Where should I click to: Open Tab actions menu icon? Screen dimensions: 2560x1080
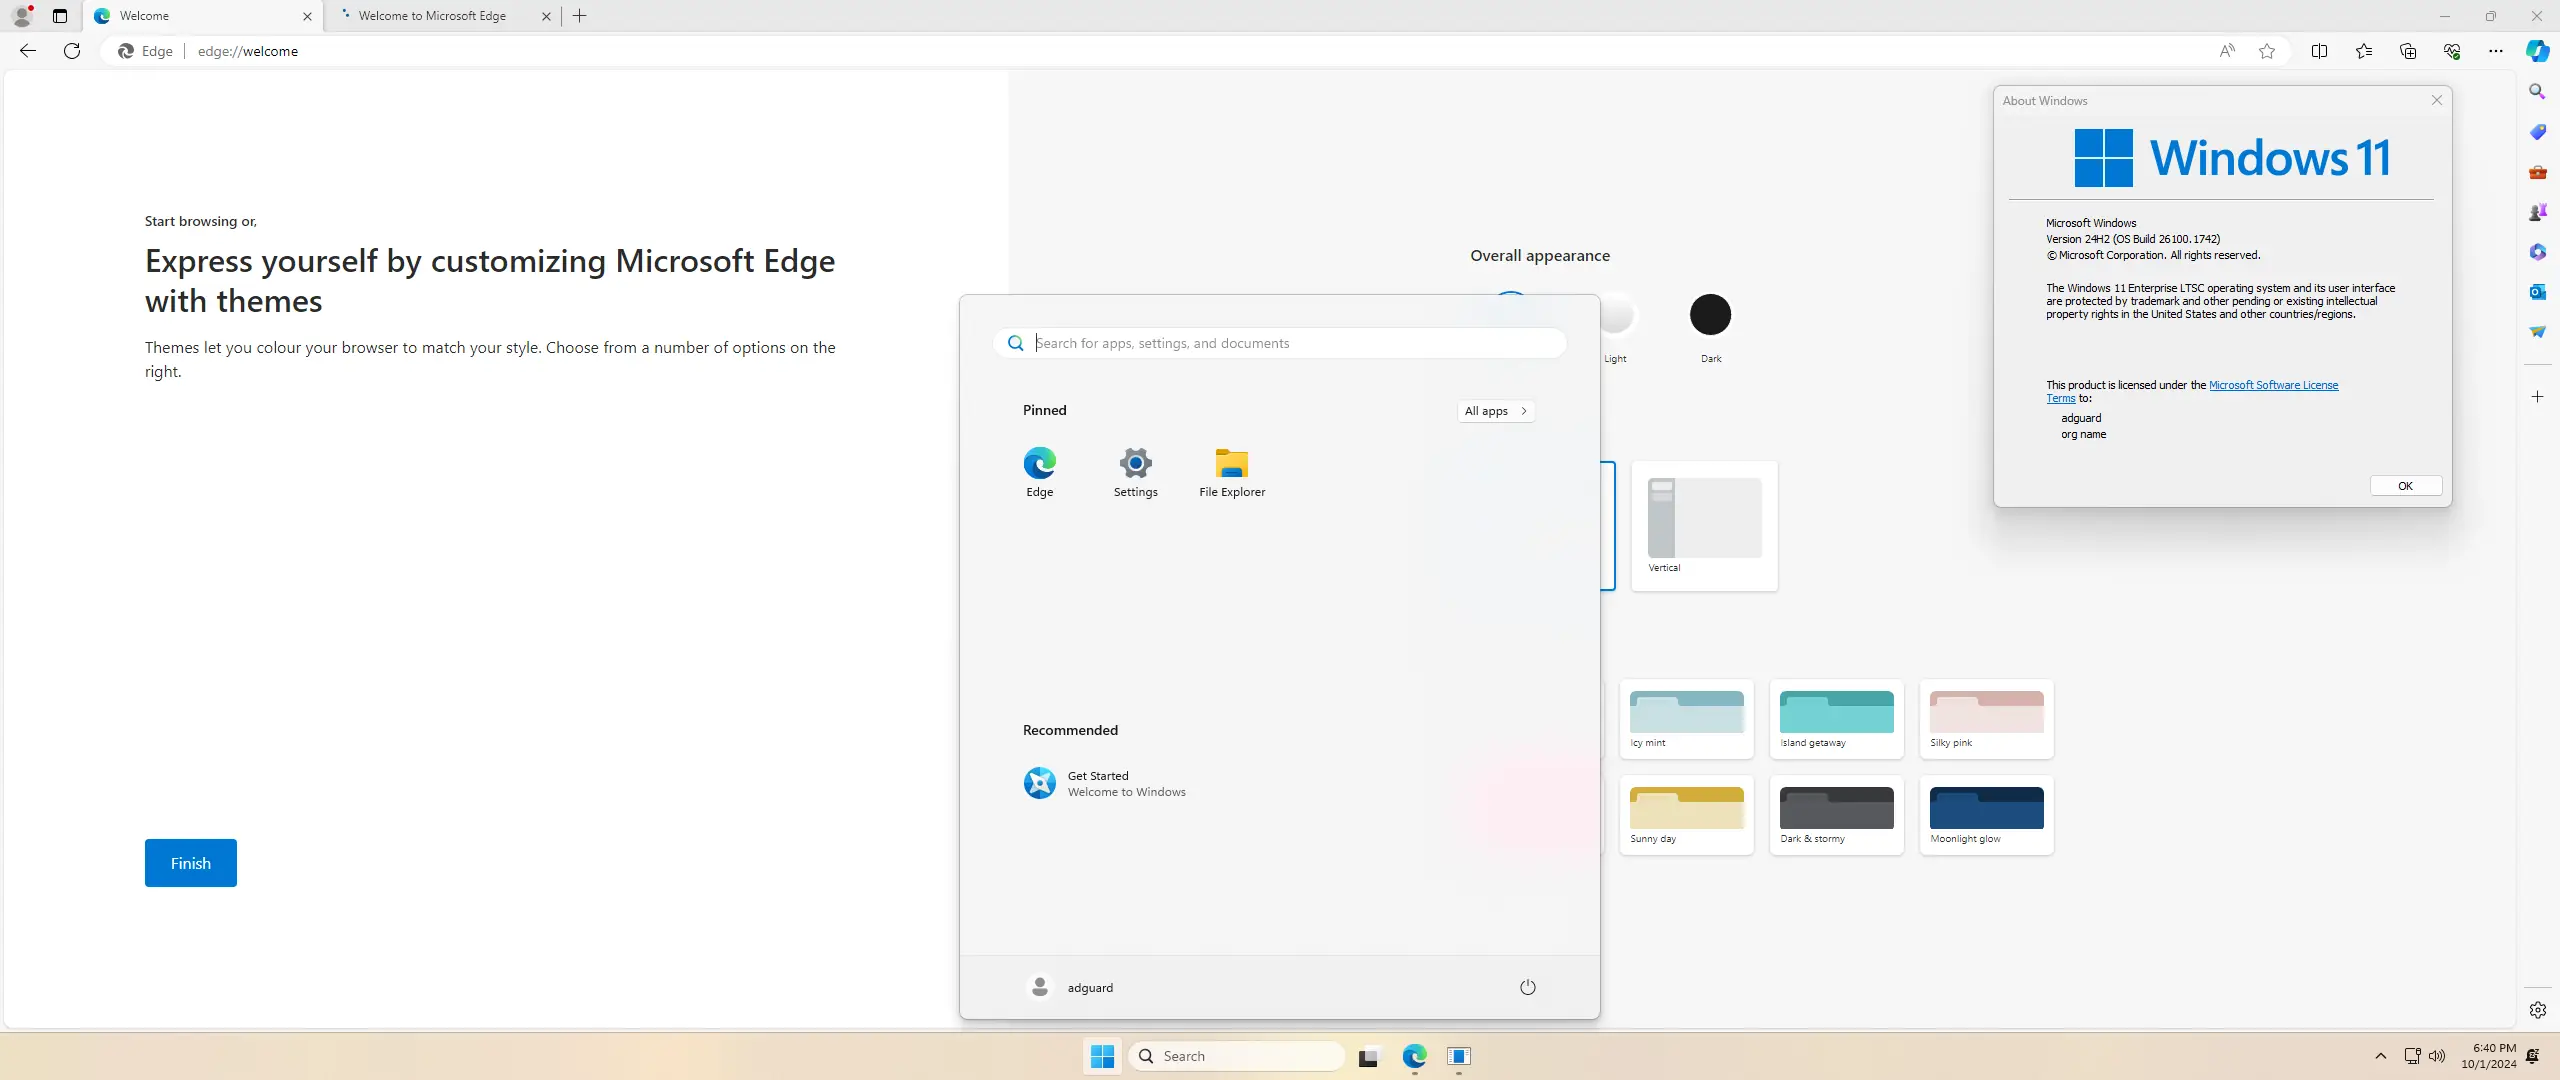pyautogui.click(x=60, y=16)
